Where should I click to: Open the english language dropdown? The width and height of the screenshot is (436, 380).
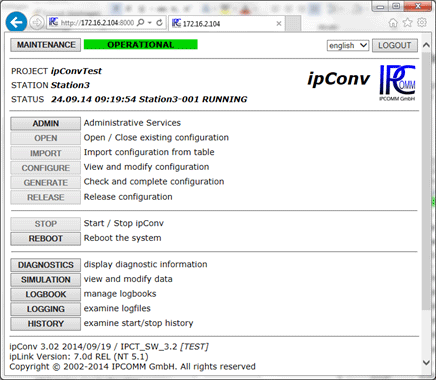348,45
